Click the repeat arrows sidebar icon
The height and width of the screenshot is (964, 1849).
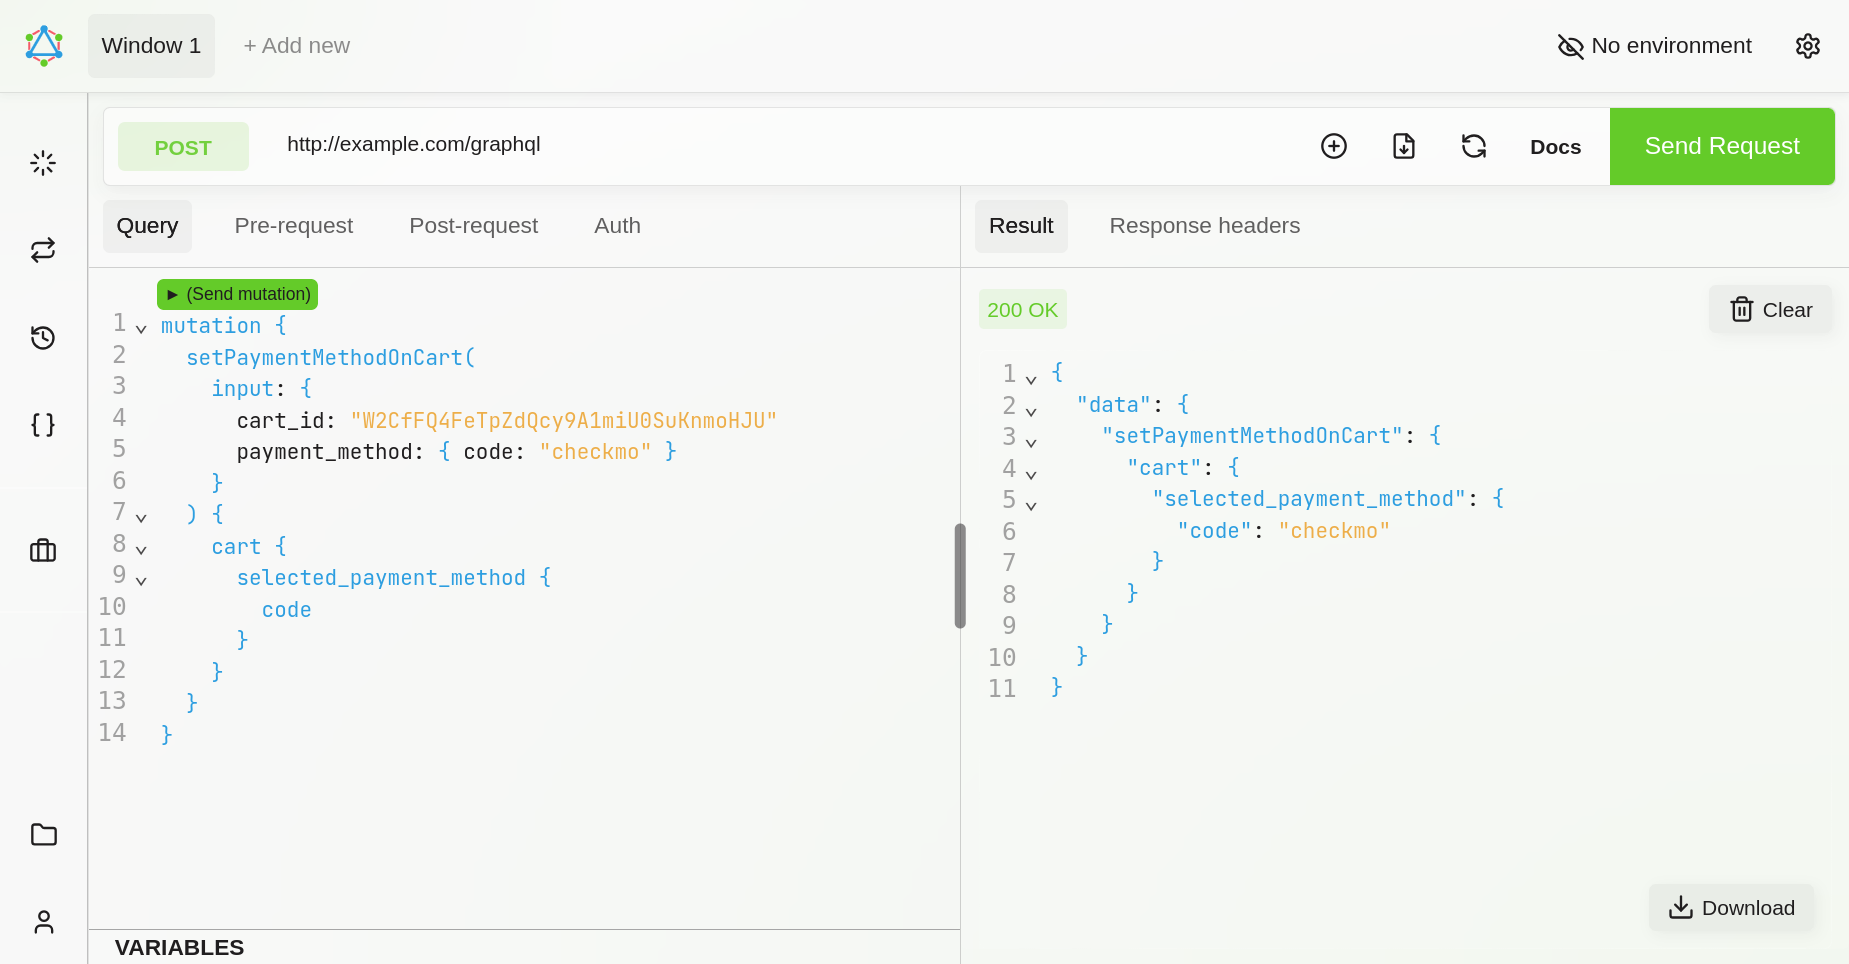[43, 250]
